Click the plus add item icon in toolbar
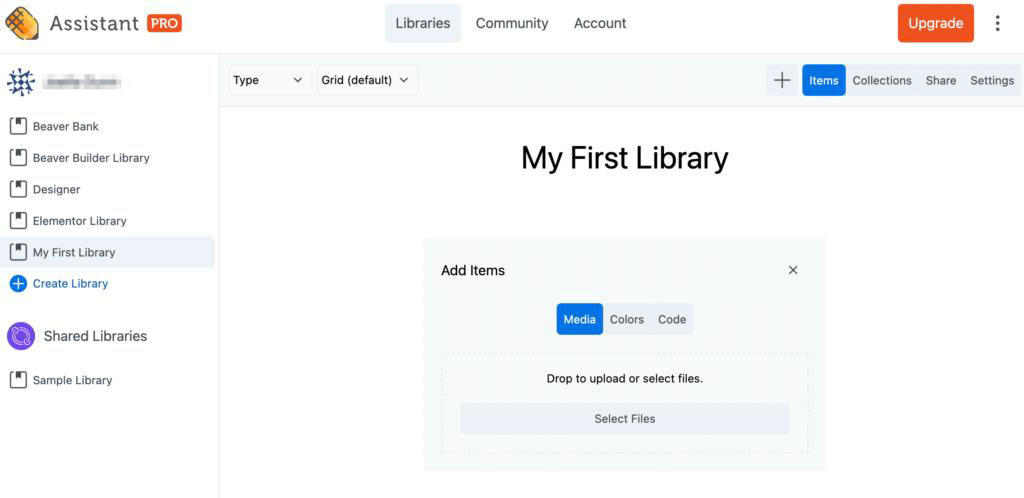The height and width of the screenshot is (498, 1024). 782,80
